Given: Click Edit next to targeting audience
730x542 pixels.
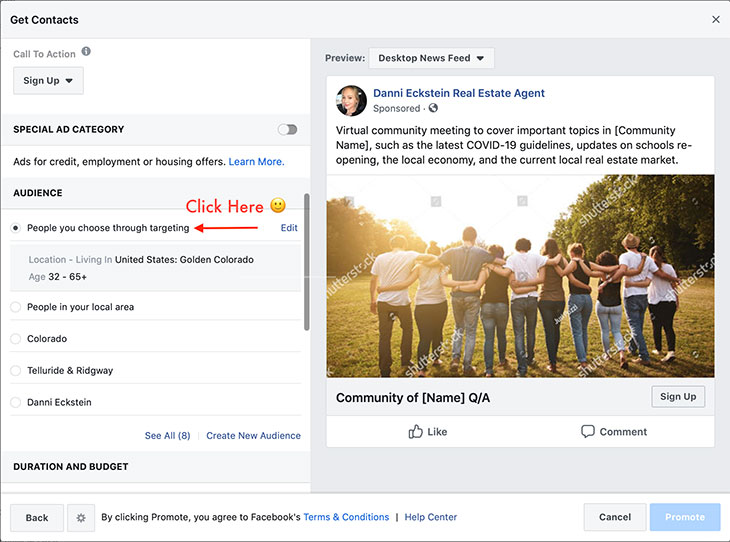Looking at the screenshot, I should point(289,228).
